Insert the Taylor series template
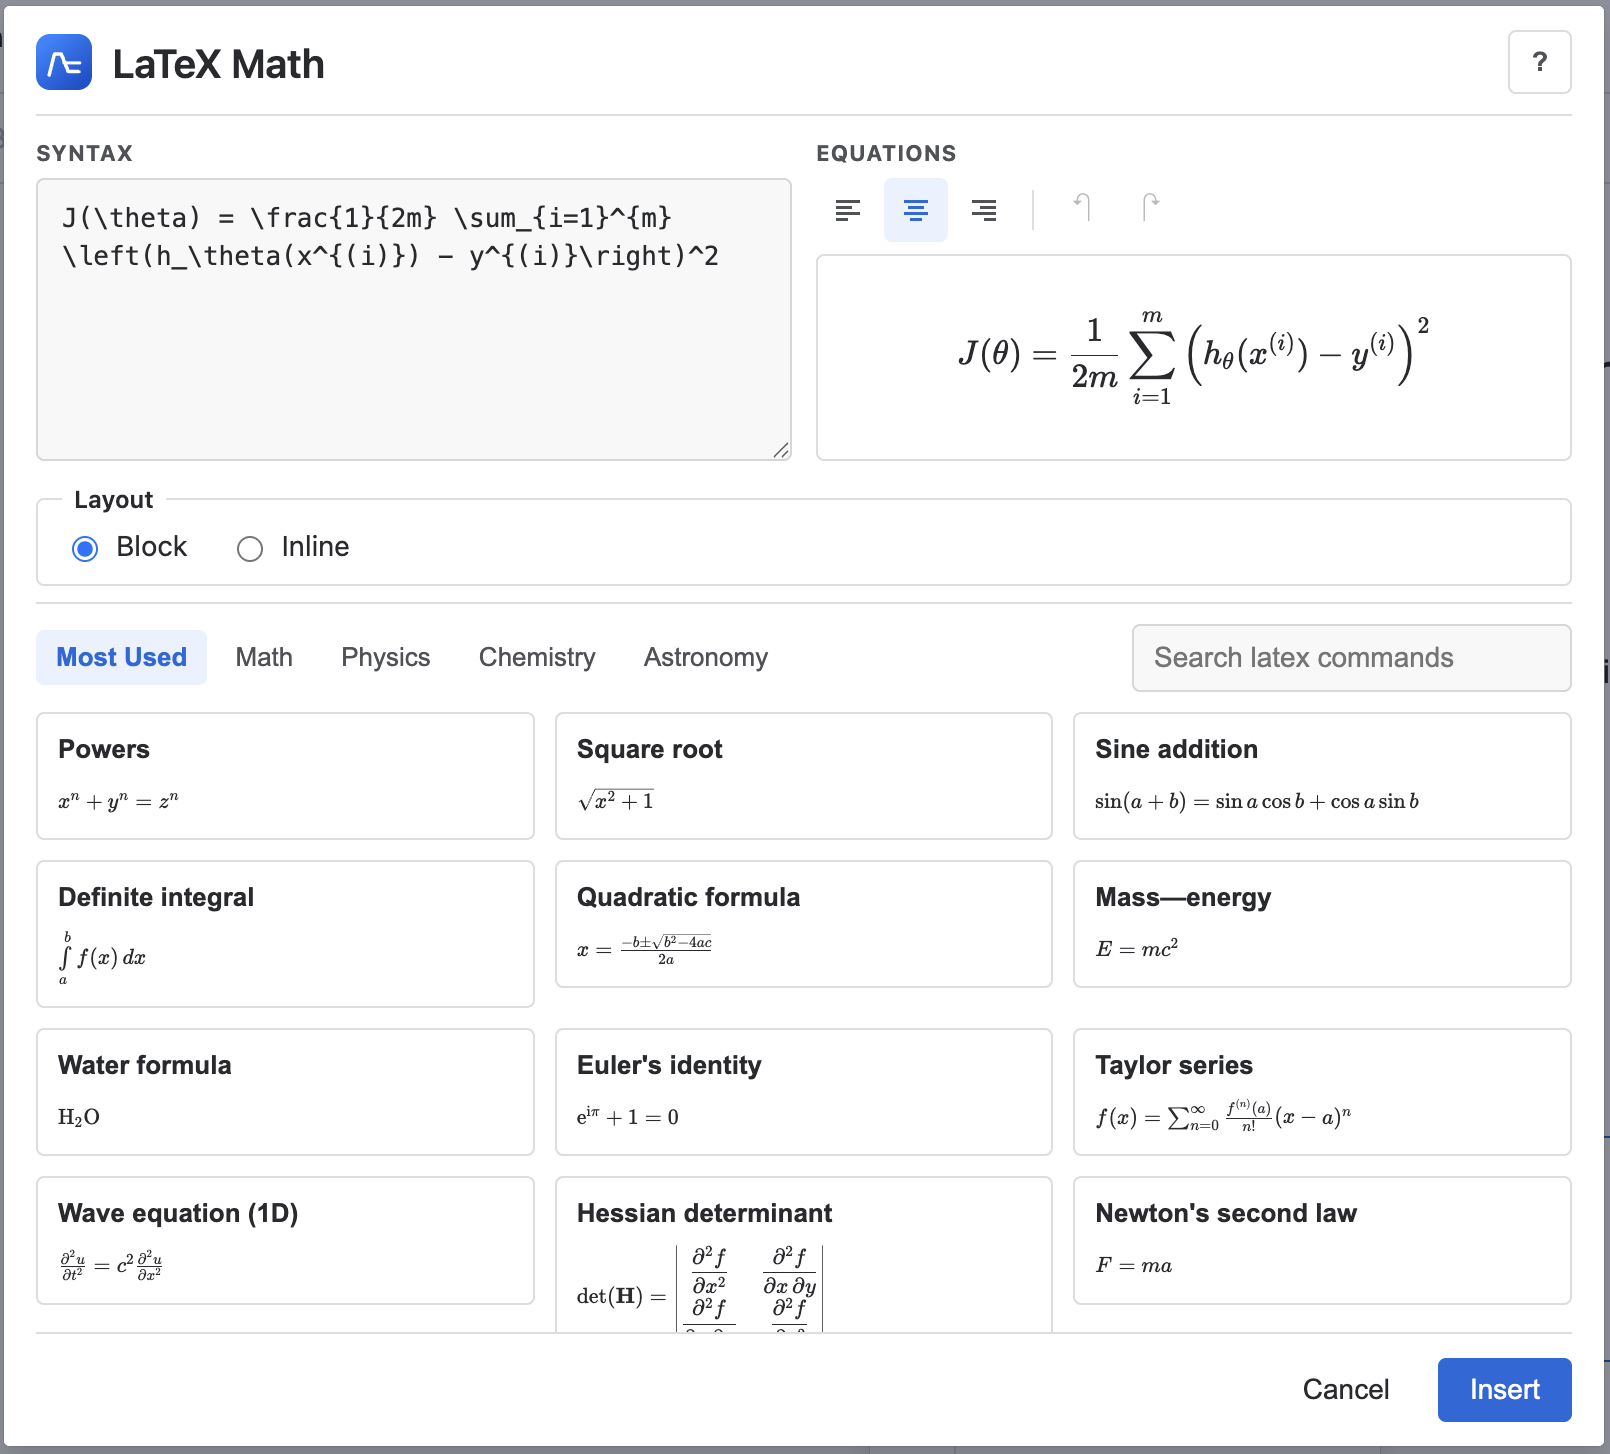The height and width of the screenshot is (1454, 1610). [1321, 1092]
